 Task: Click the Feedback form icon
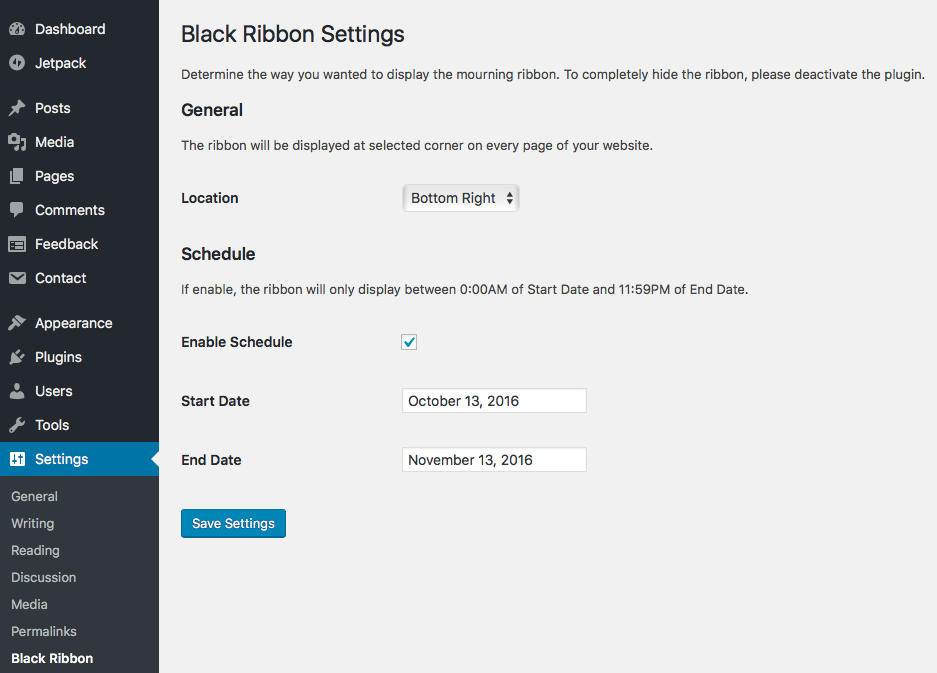[17, 244]
